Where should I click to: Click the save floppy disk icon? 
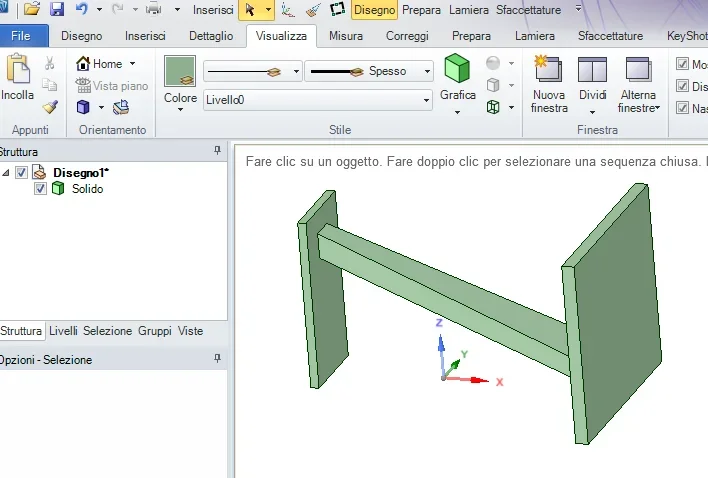pyautogui.click(x=57, y=9)
